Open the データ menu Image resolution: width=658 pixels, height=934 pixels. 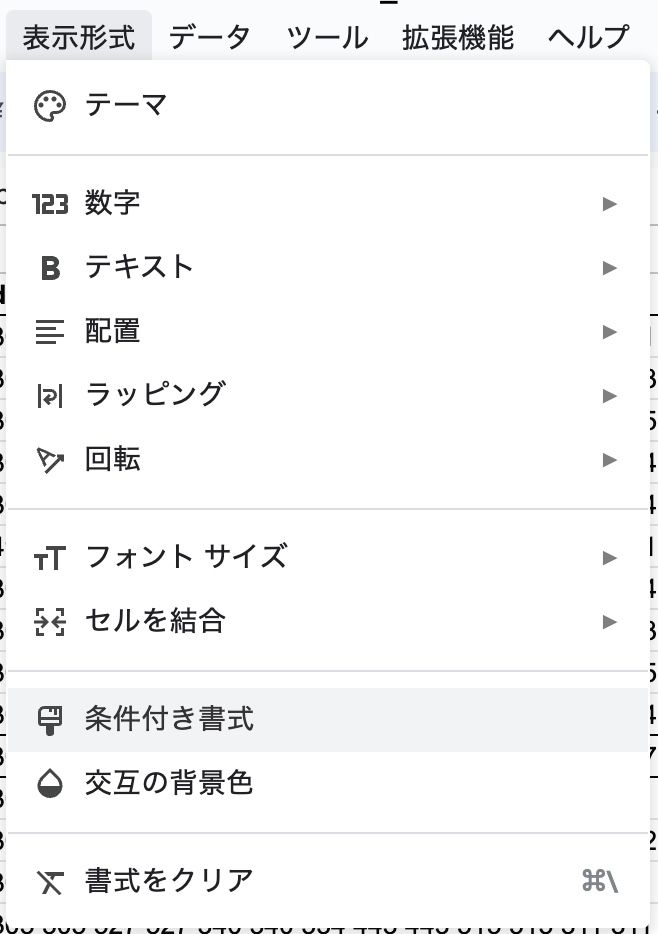[209, 38]
